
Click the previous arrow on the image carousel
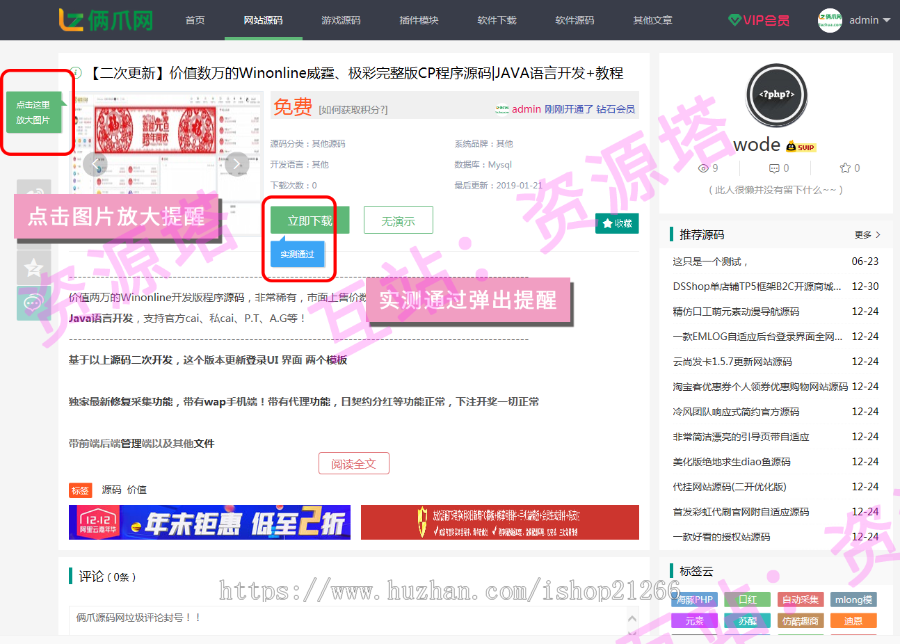(x=94, y=165)
